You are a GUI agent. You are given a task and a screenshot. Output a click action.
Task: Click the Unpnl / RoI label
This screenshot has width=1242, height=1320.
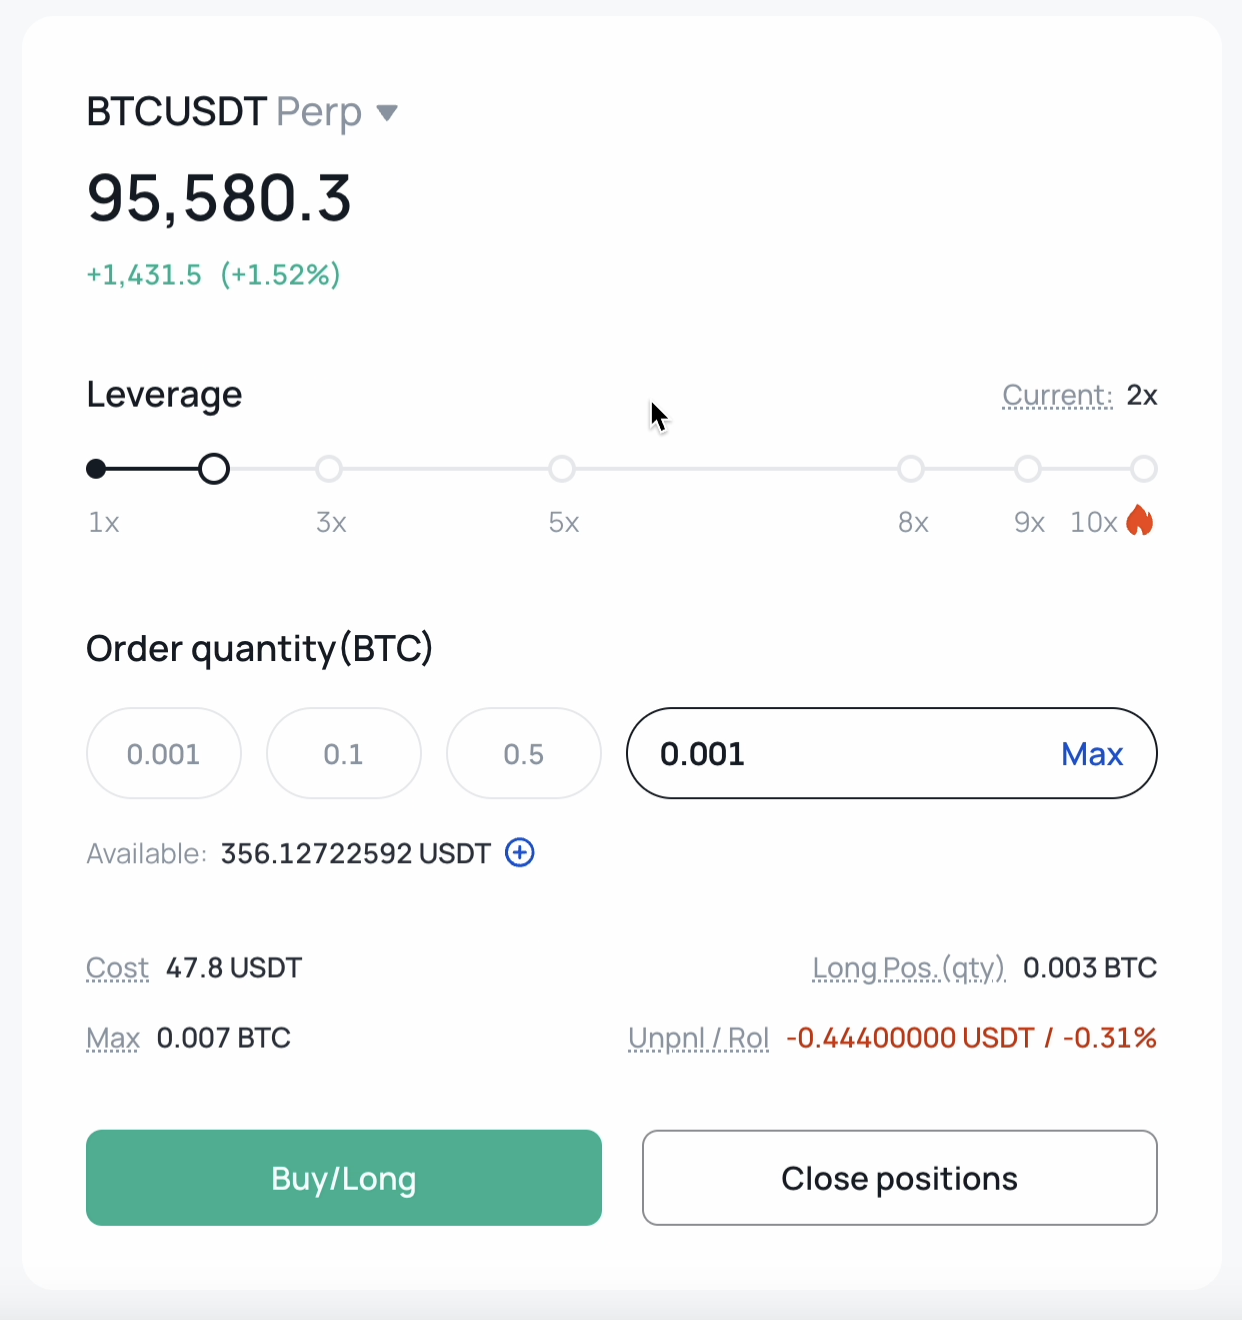[x=699, y=1038]
